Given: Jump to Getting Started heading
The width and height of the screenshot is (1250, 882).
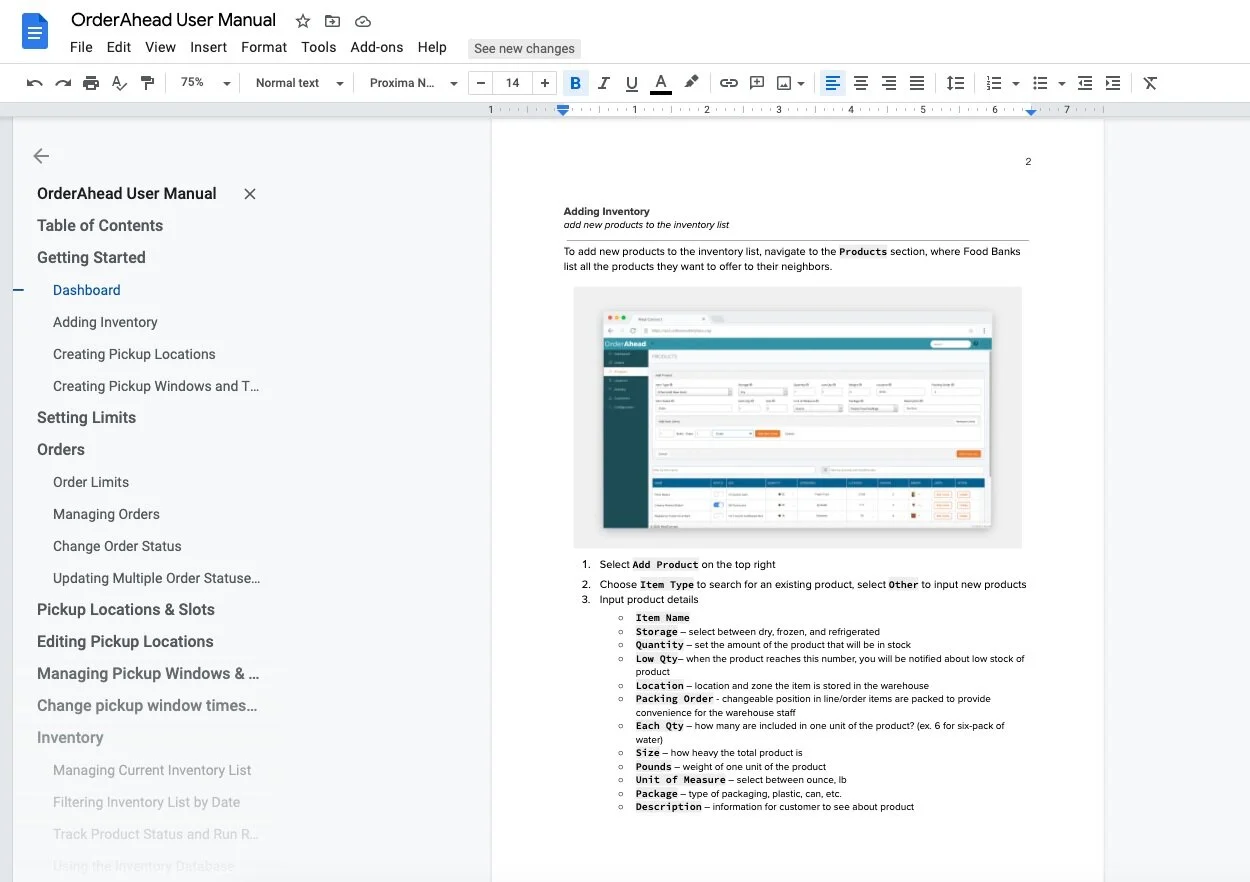Looking at the screenshot, I should tap(91, 258).
